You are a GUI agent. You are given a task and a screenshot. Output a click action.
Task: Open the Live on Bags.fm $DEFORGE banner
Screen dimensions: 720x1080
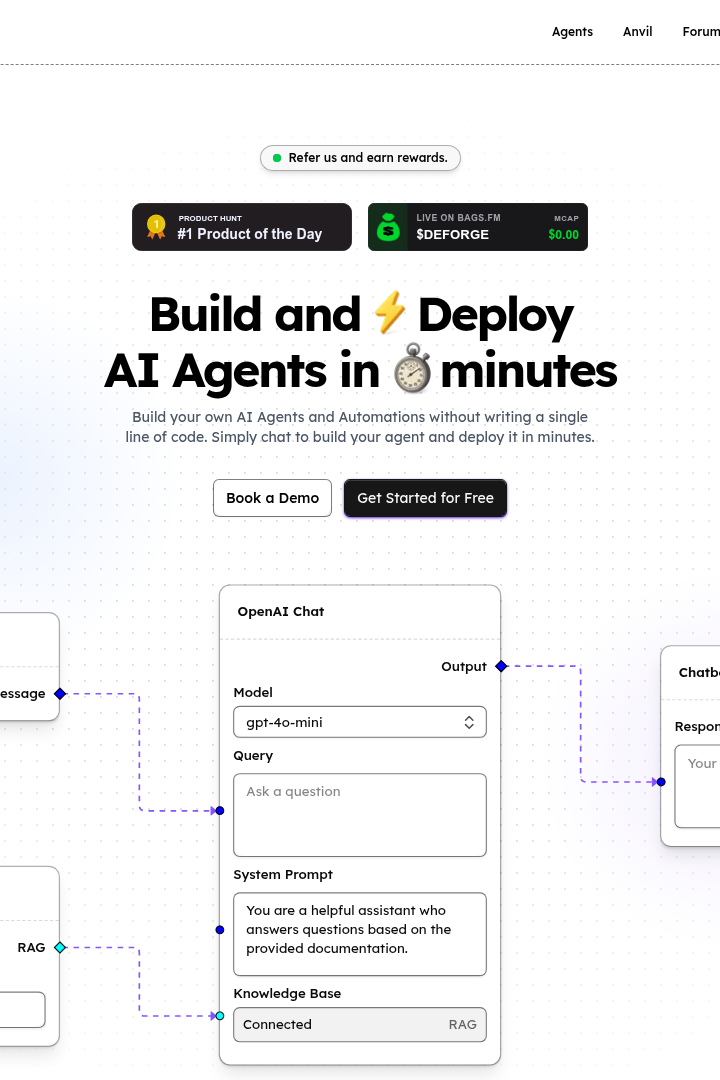click(x=477, y=227)
